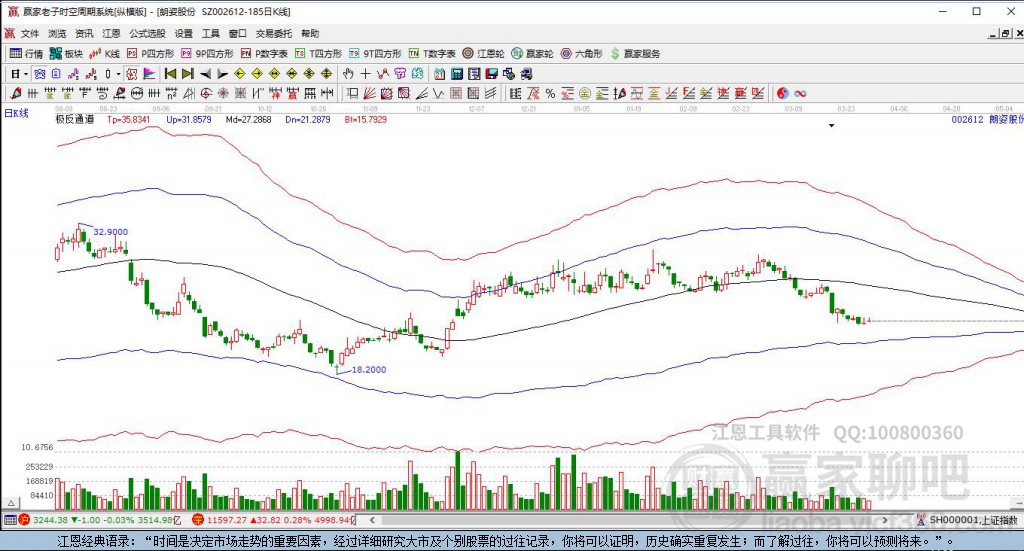The width and height of the screenshot is (1024, 551).
Task: Click the yin-yang sphere icon
Action: [782, 93]
